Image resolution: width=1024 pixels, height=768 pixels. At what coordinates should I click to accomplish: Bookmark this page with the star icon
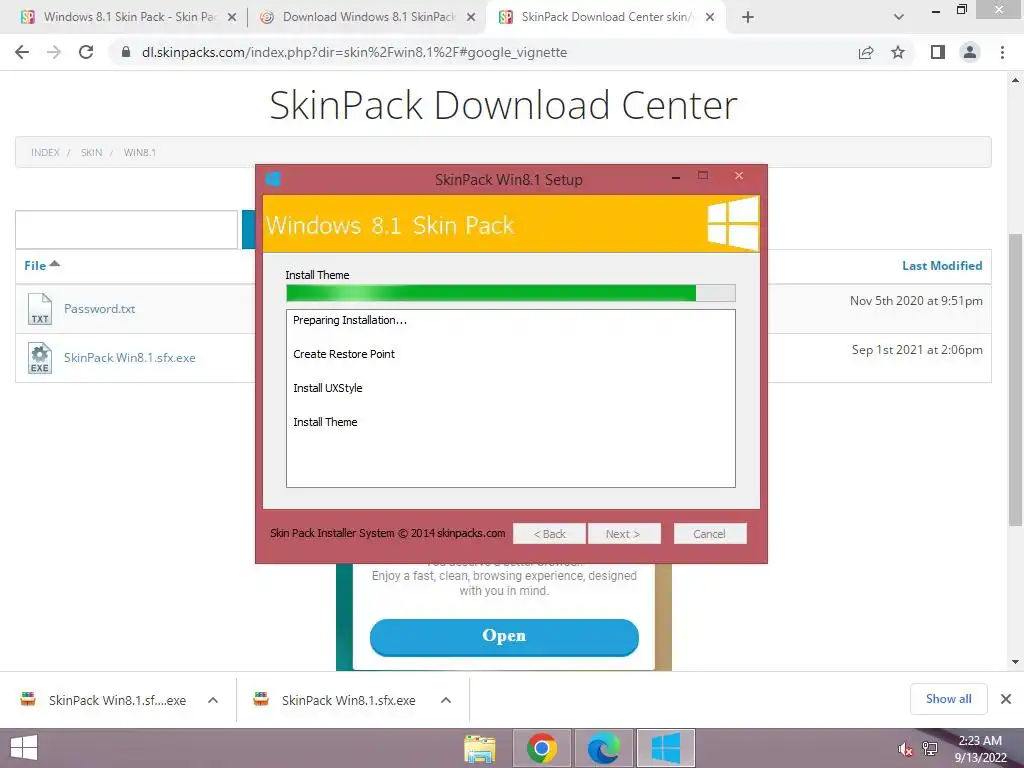pos(898,52)
